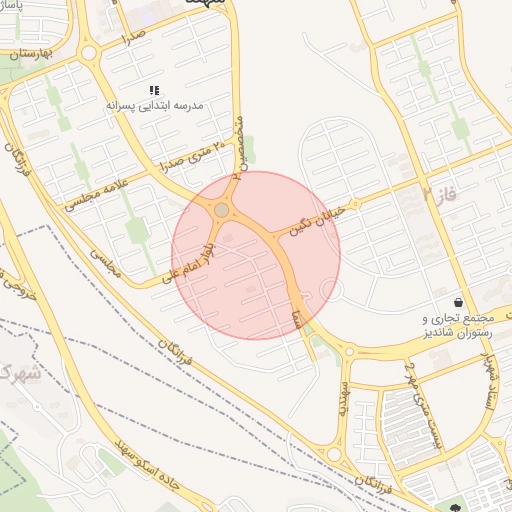This screenshot has width=512, height=512.
Task: Click the white circular plaza east of سما
Action: pyautogui.click(x=331, y=290)
